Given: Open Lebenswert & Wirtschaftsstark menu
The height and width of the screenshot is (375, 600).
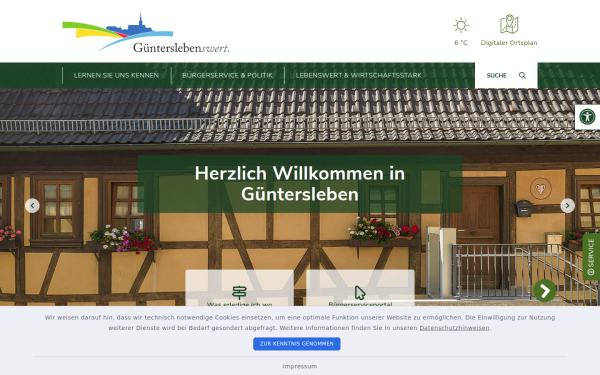Looking at the screenshot, I should pyautogui.click(x=359, y=75).
